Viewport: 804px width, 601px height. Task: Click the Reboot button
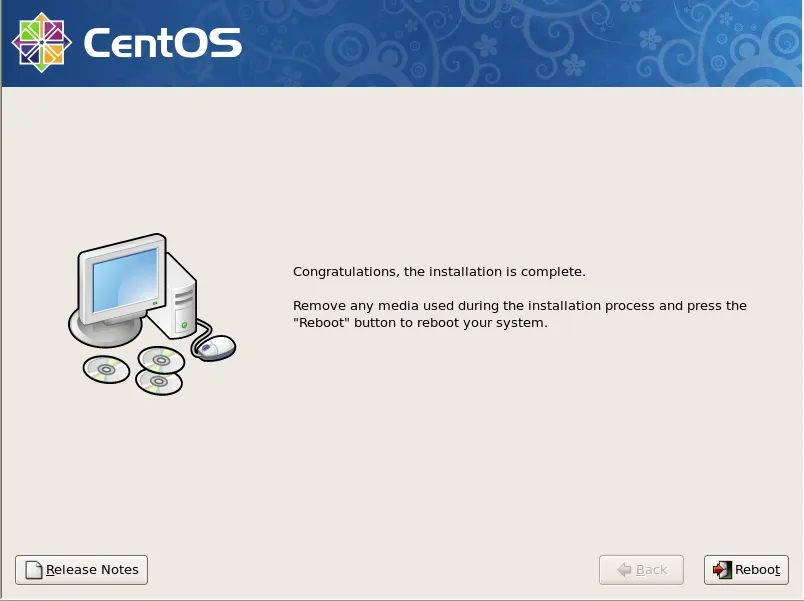pyautogui.click(x=746, y=570)
